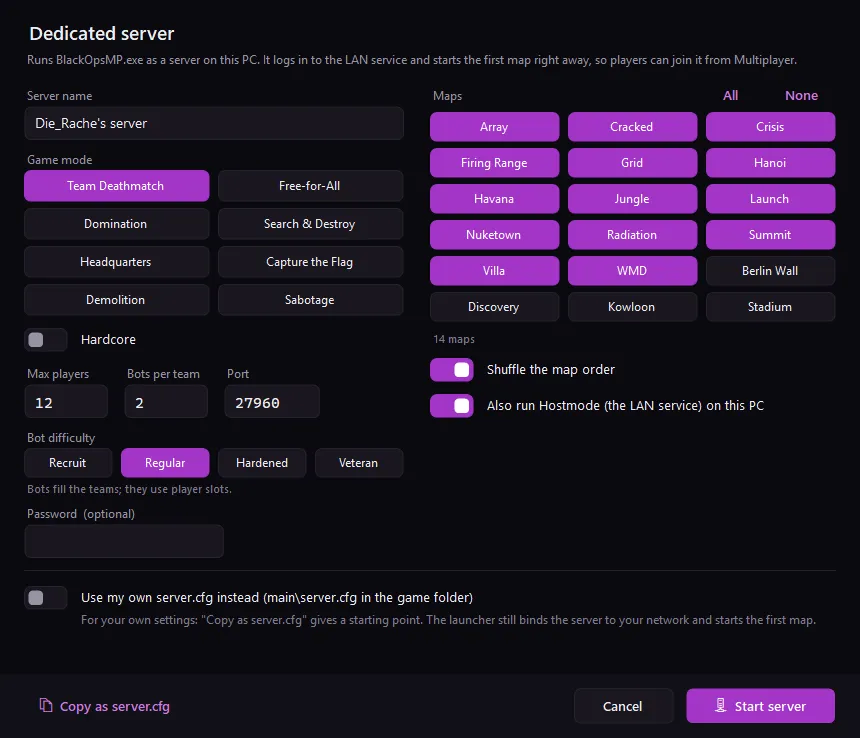Select Search & Destroy mode
This screenshot has width=860, height=738.
point(310,224)
